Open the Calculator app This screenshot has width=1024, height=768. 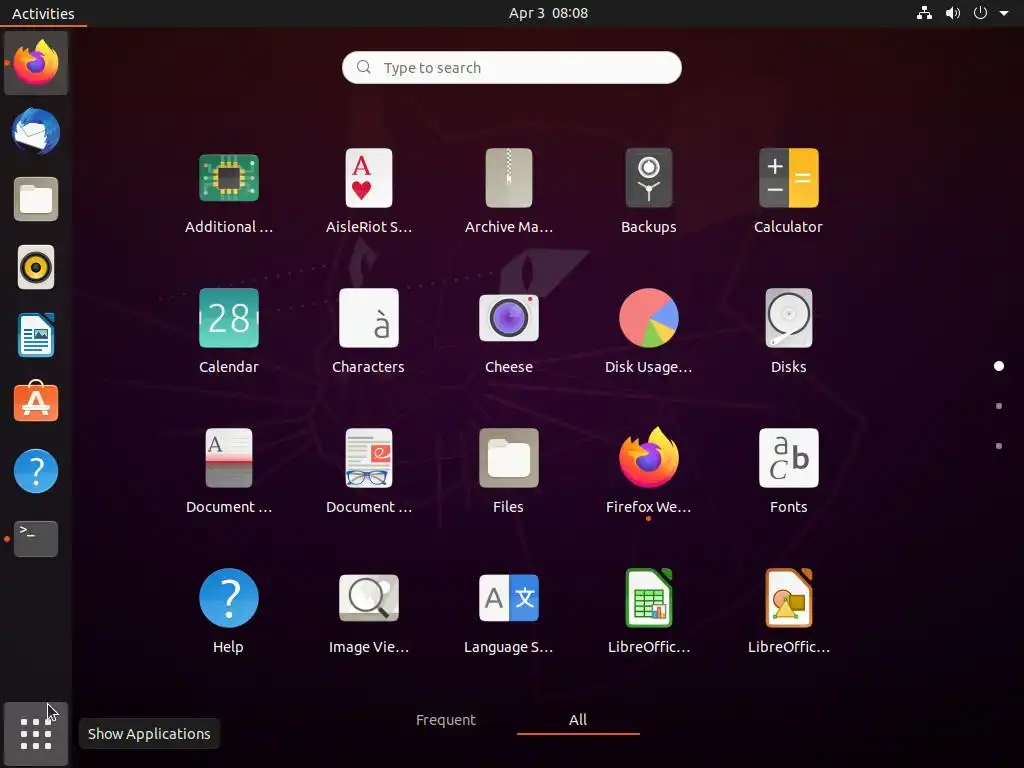click(x=788, y=190)
